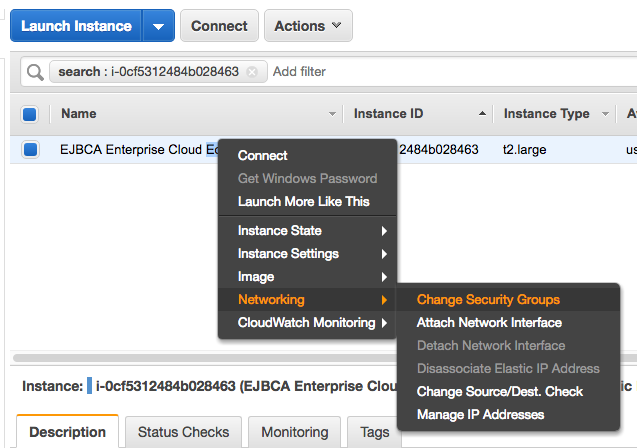Click Manage IP Addresses option

pyautogui.click(x=480, y=414)
